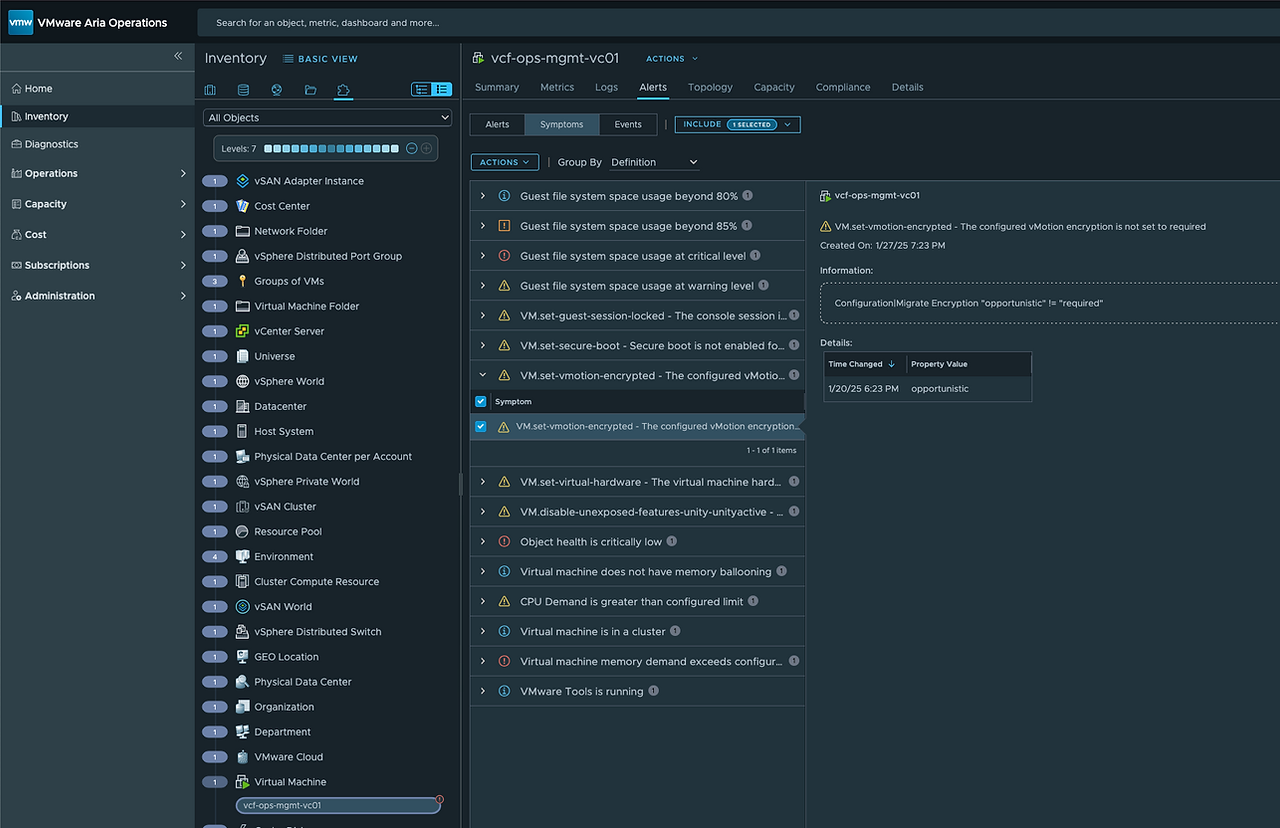Image resolution: width=1280 pixels, height=828 pixels.
Task: Click the Levels depth indicator bar
Action: (332, 149)
